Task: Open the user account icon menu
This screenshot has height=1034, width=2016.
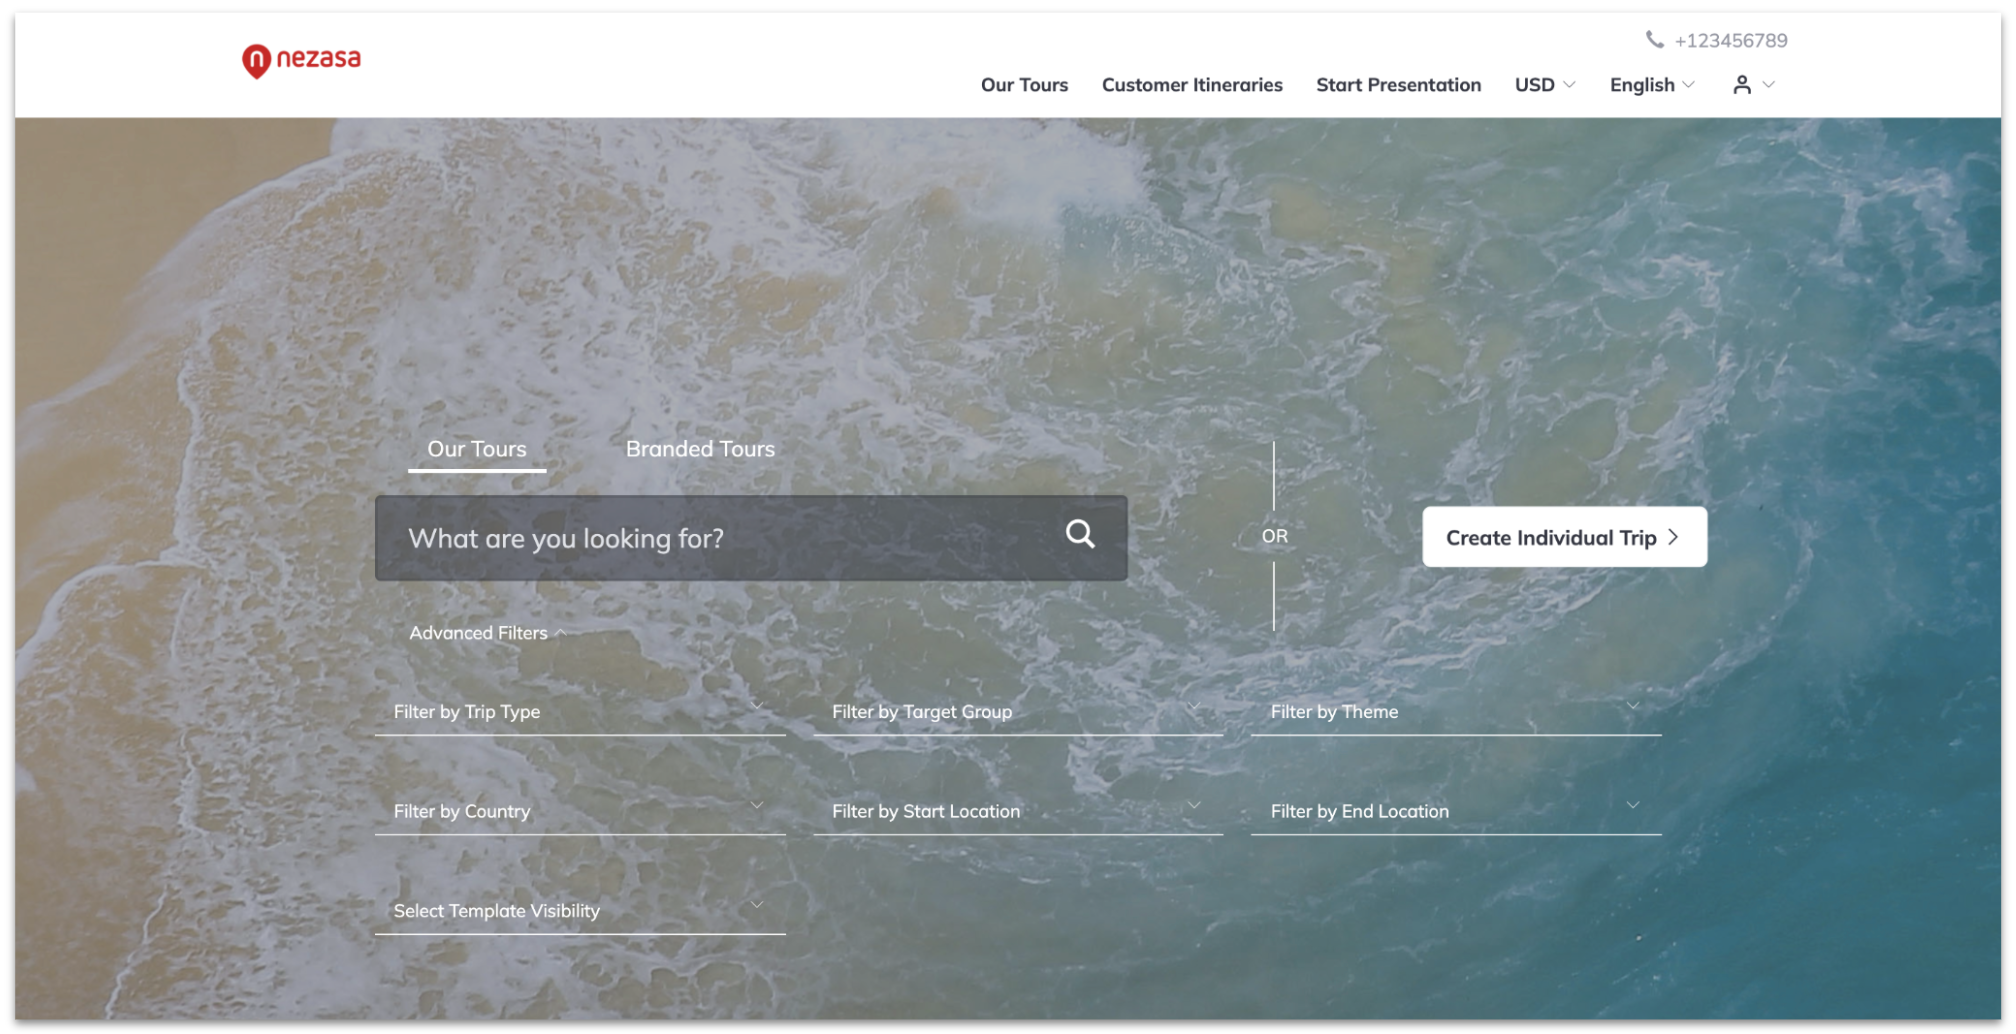Action: pos(1753,85)
